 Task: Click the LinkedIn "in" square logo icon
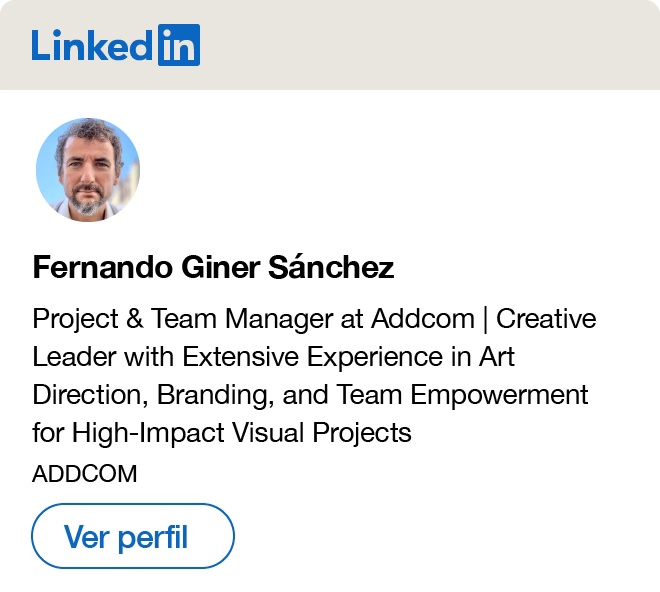click(179, 45)
